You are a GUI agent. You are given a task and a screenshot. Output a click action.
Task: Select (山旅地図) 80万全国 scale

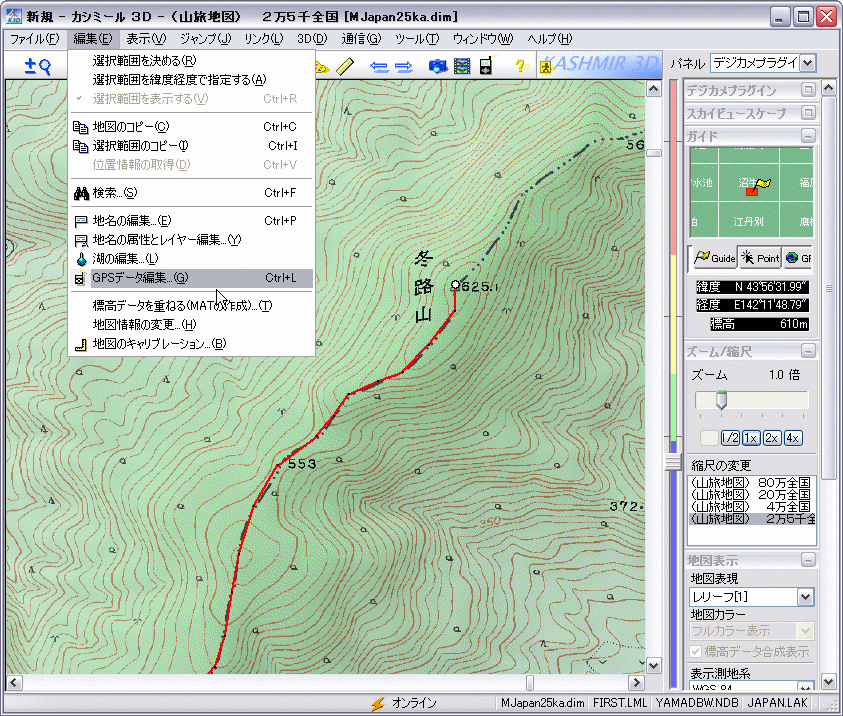click(x=752, y=482)
